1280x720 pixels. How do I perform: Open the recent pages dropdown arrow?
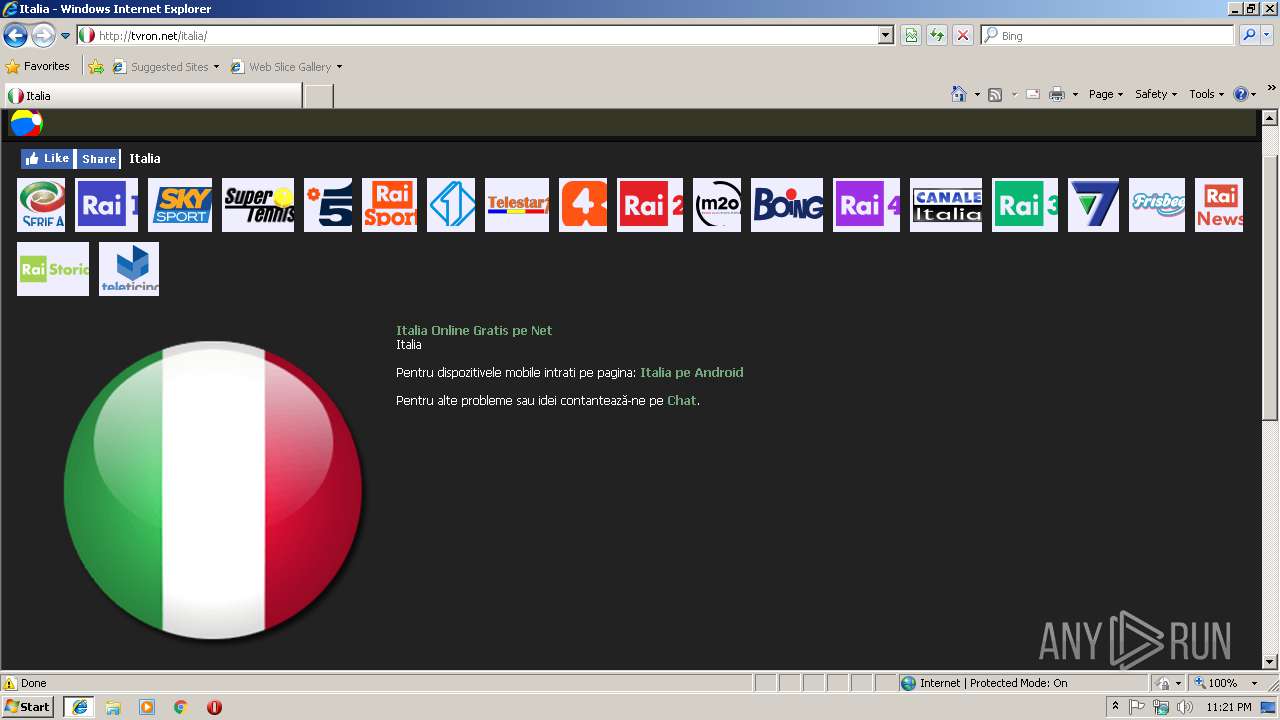point(65,36)
